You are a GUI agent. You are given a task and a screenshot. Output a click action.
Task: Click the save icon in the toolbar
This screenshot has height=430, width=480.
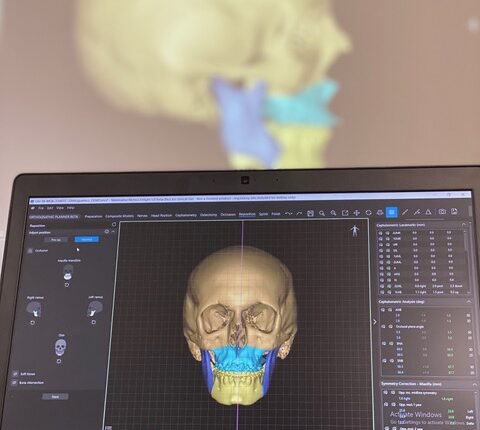pos(310,213)
